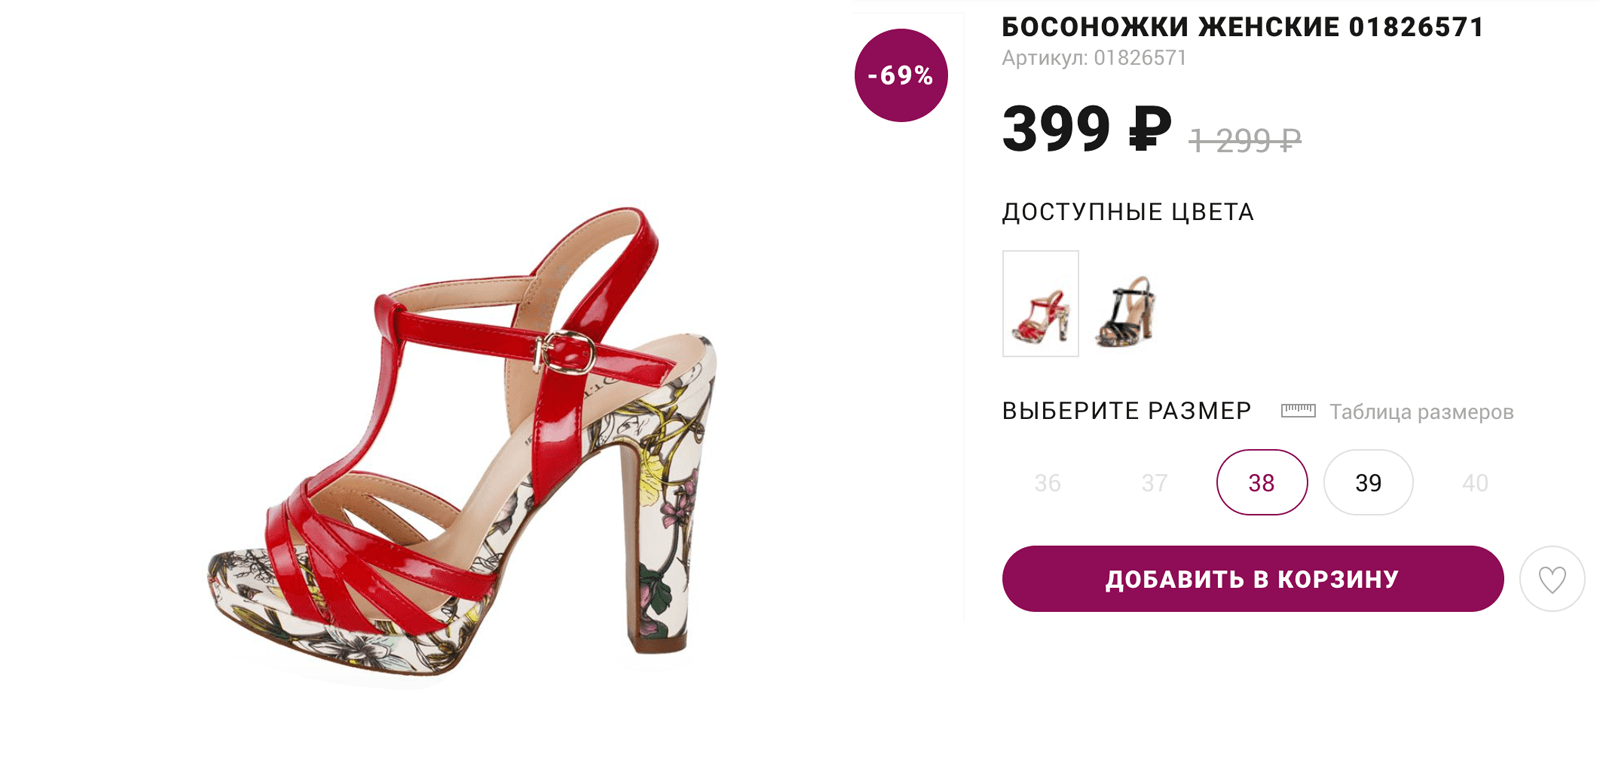Add the sandals to favorites with the heart icon
Screen dimensions: 1600x780
click(1552, 579)
